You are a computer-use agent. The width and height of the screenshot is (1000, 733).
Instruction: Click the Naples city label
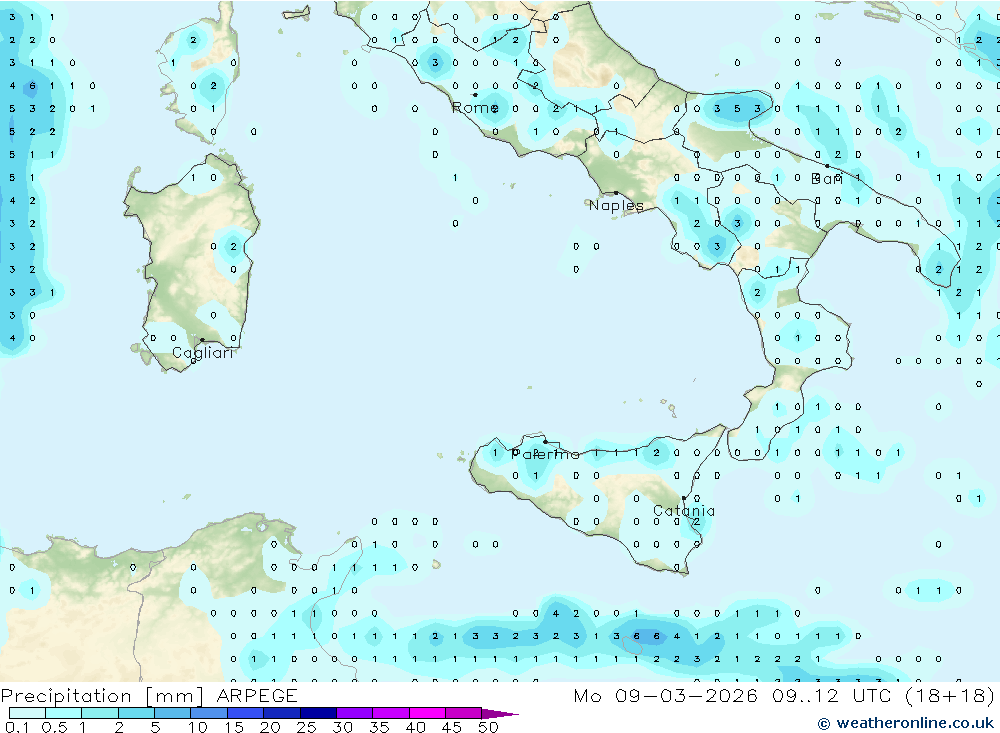616,205
